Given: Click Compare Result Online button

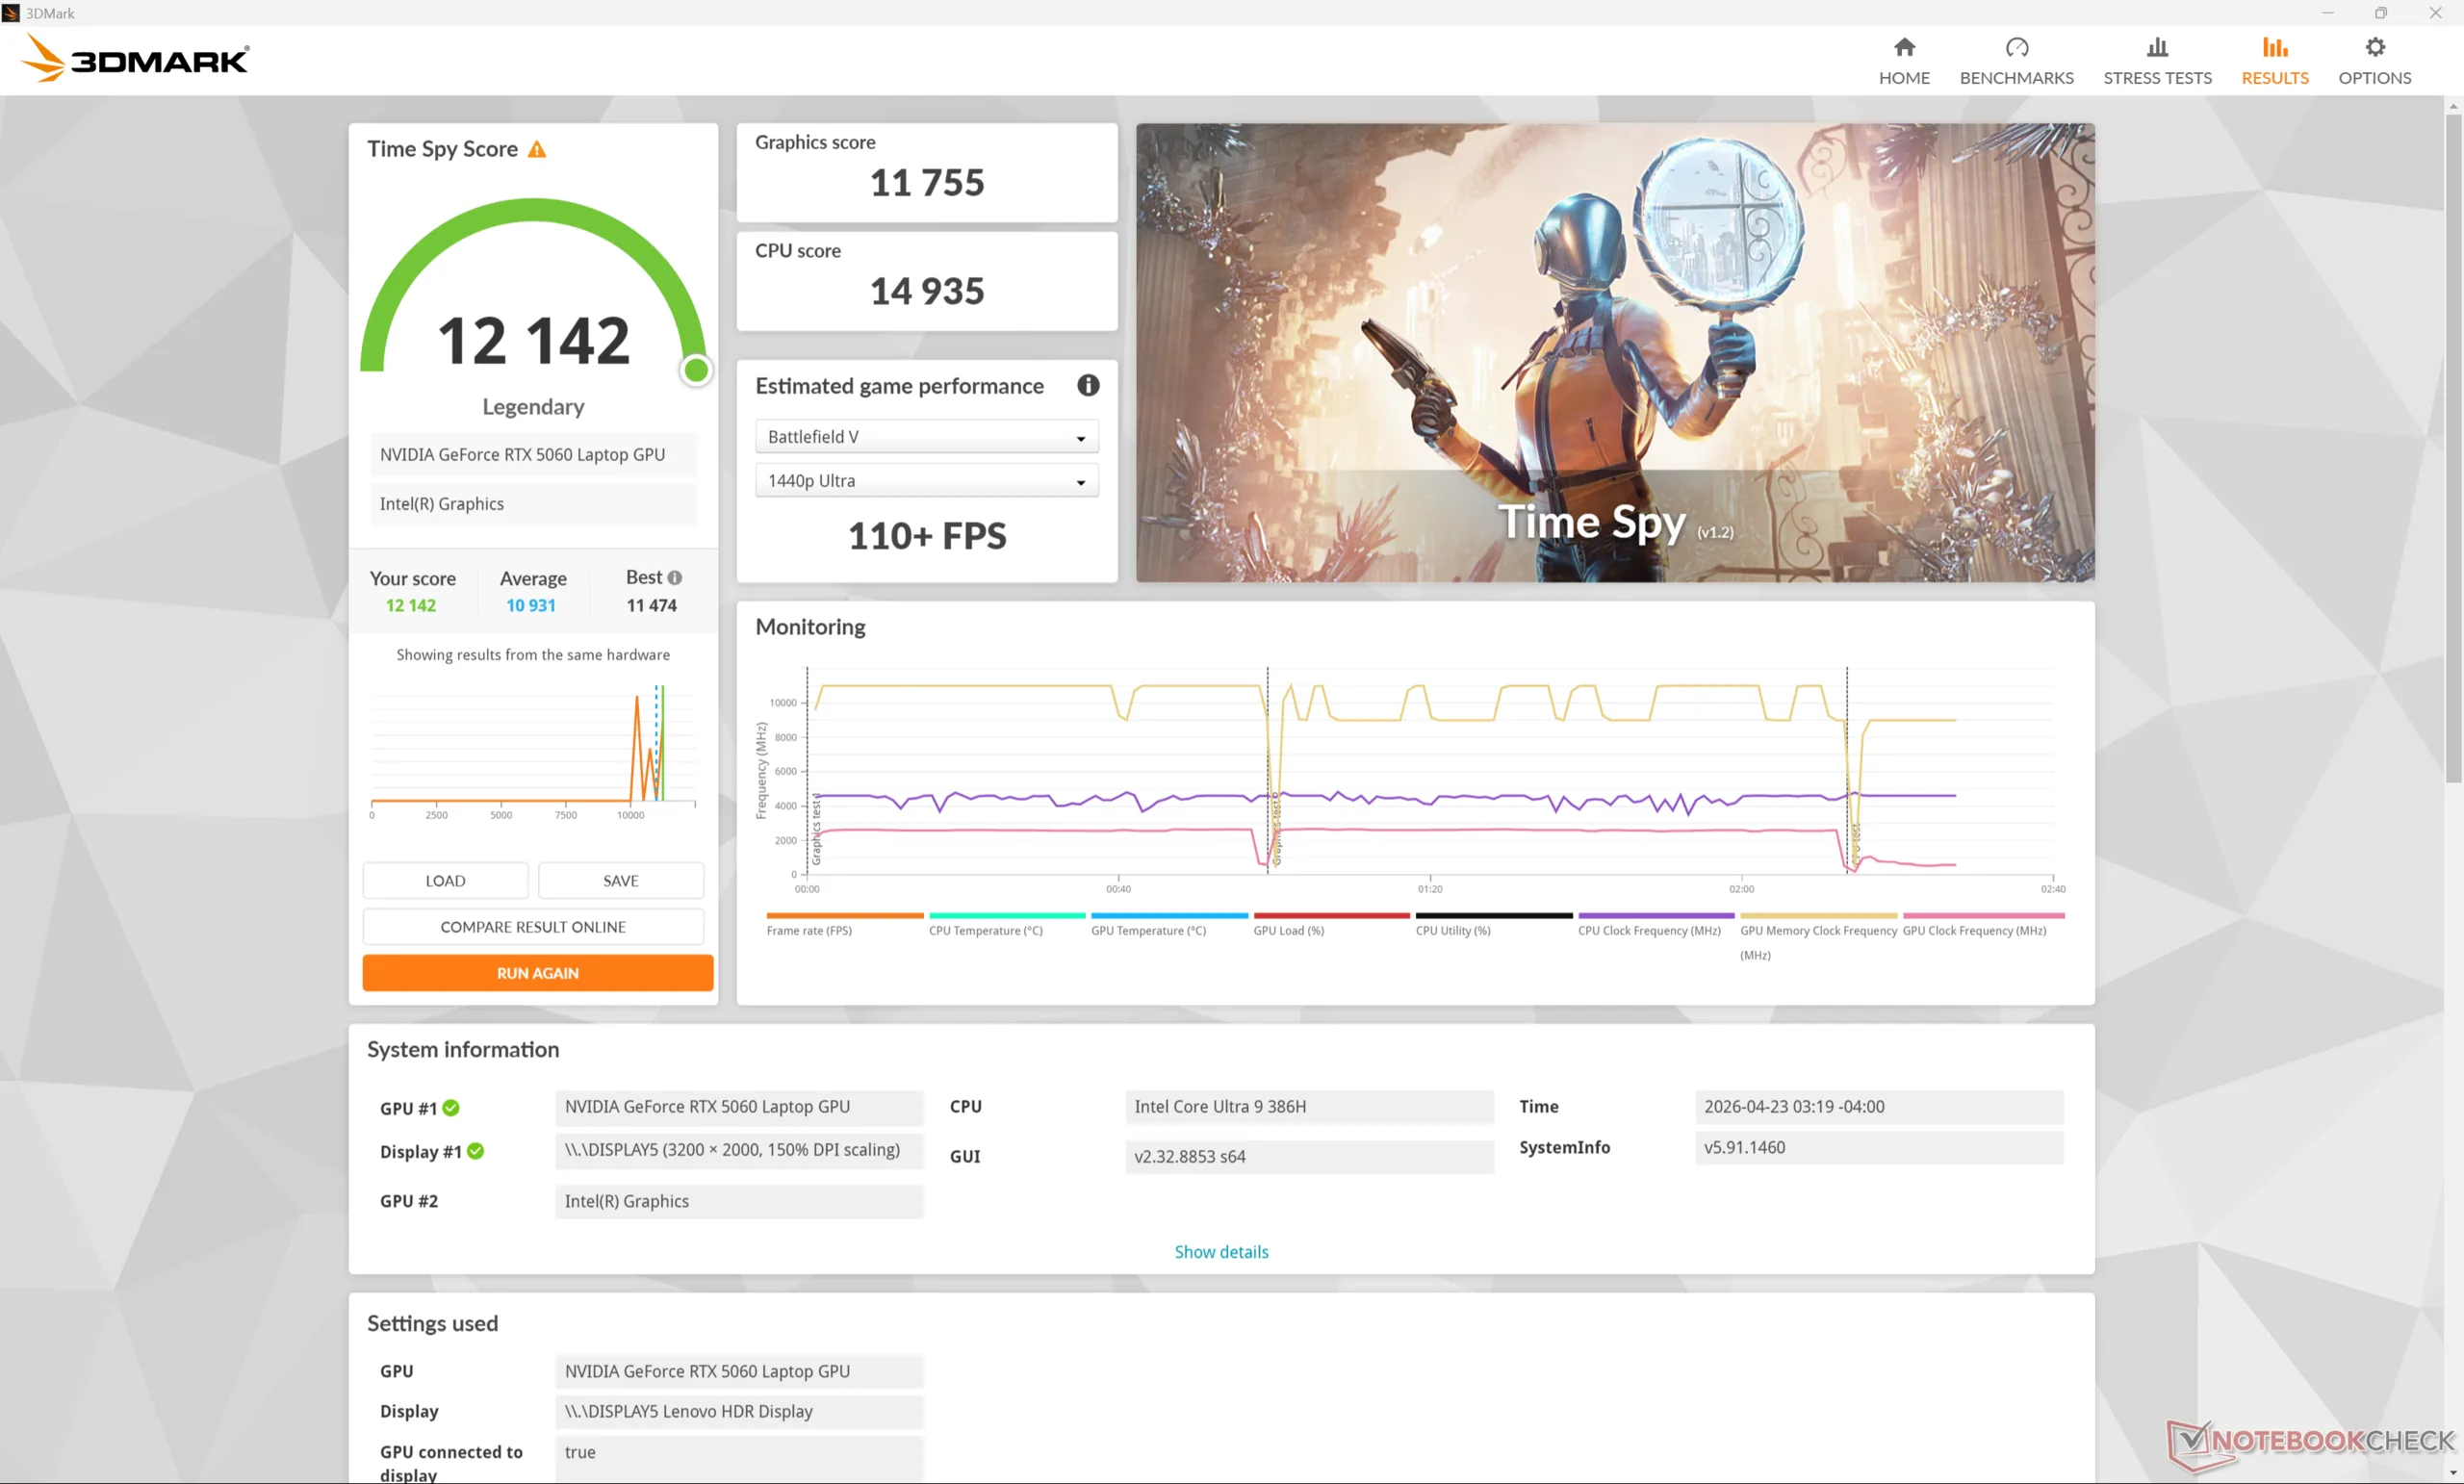Looking at the screenshot, I should click(x=532, y=926).
